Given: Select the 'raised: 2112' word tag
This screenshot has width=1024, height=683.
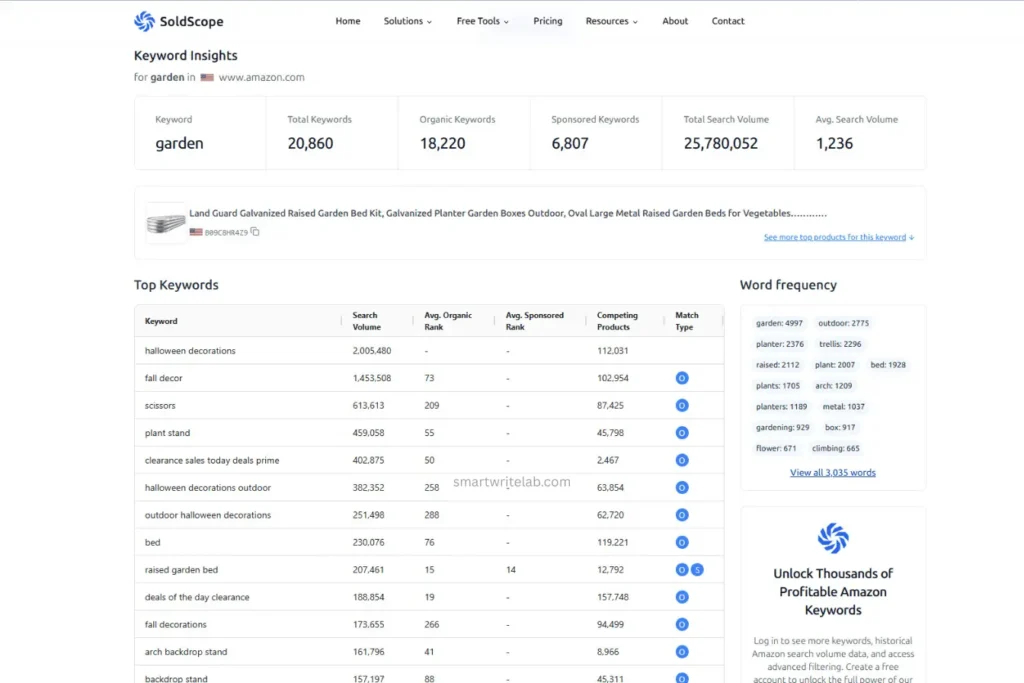Looking at the screenshot, I should (x=777, y=365).
